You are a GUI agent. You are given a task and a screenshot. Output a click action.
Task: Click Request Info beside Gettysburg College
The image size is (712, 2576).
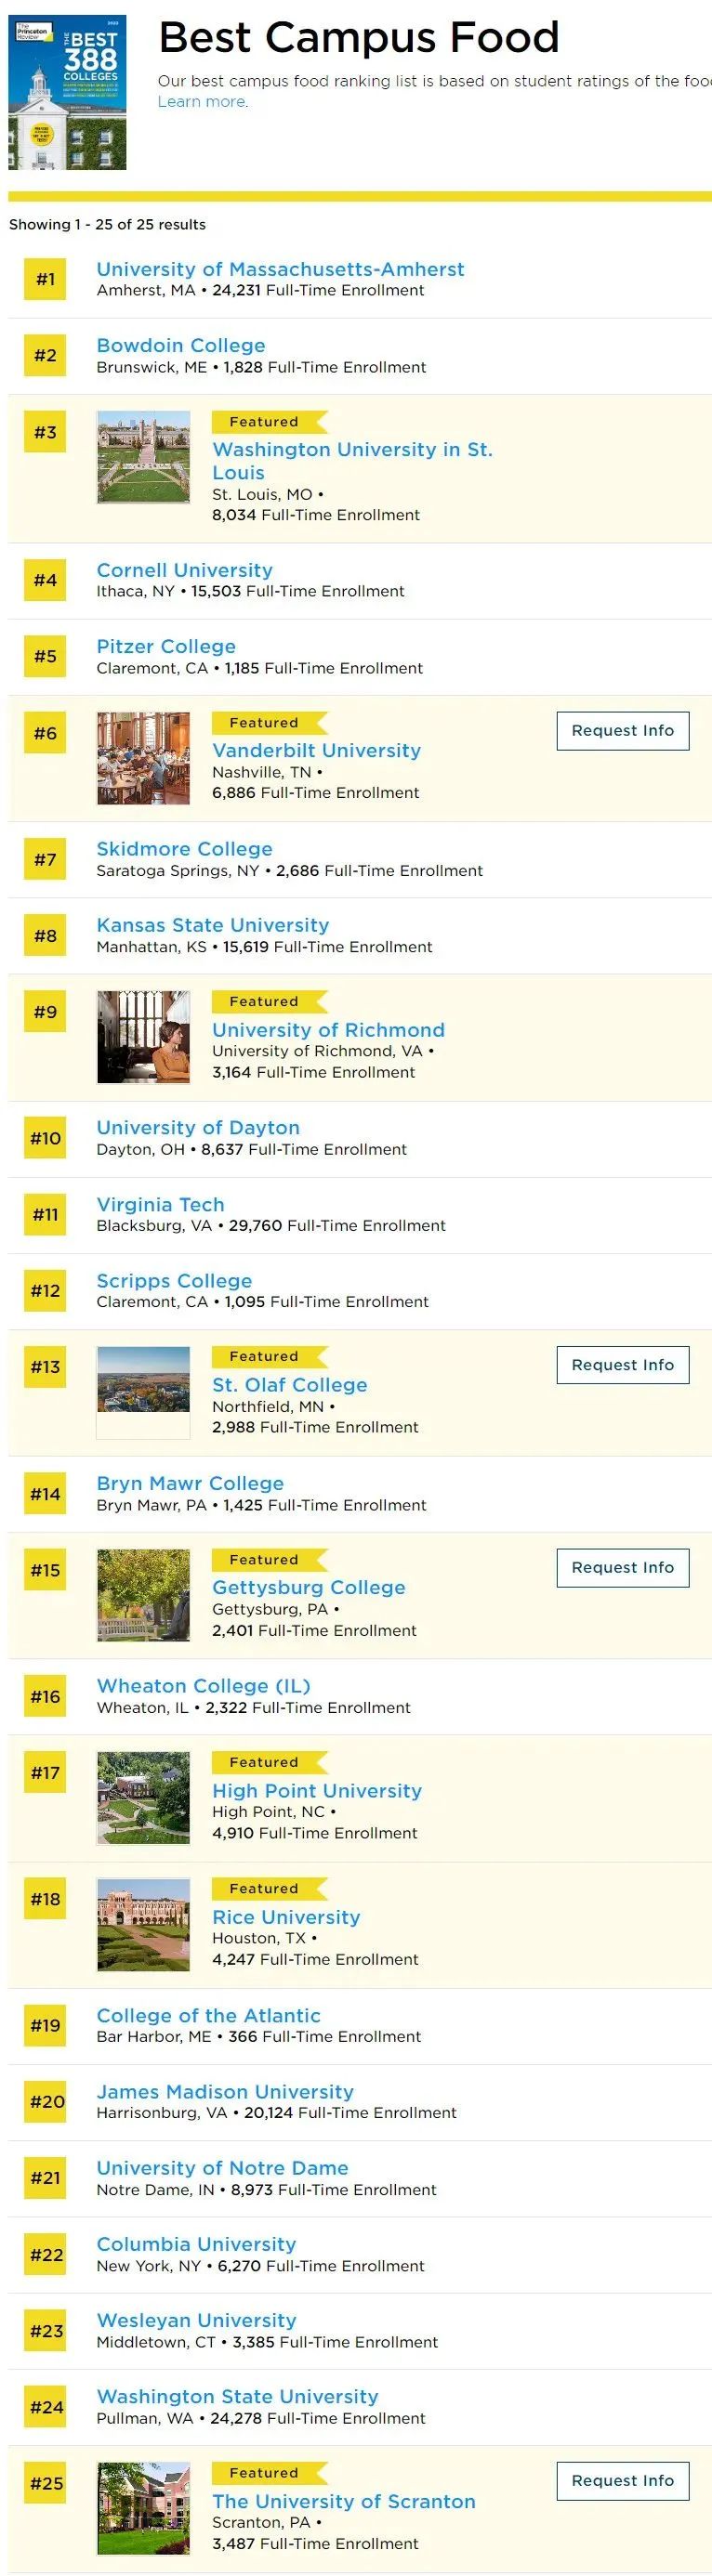click(622, 1567)
